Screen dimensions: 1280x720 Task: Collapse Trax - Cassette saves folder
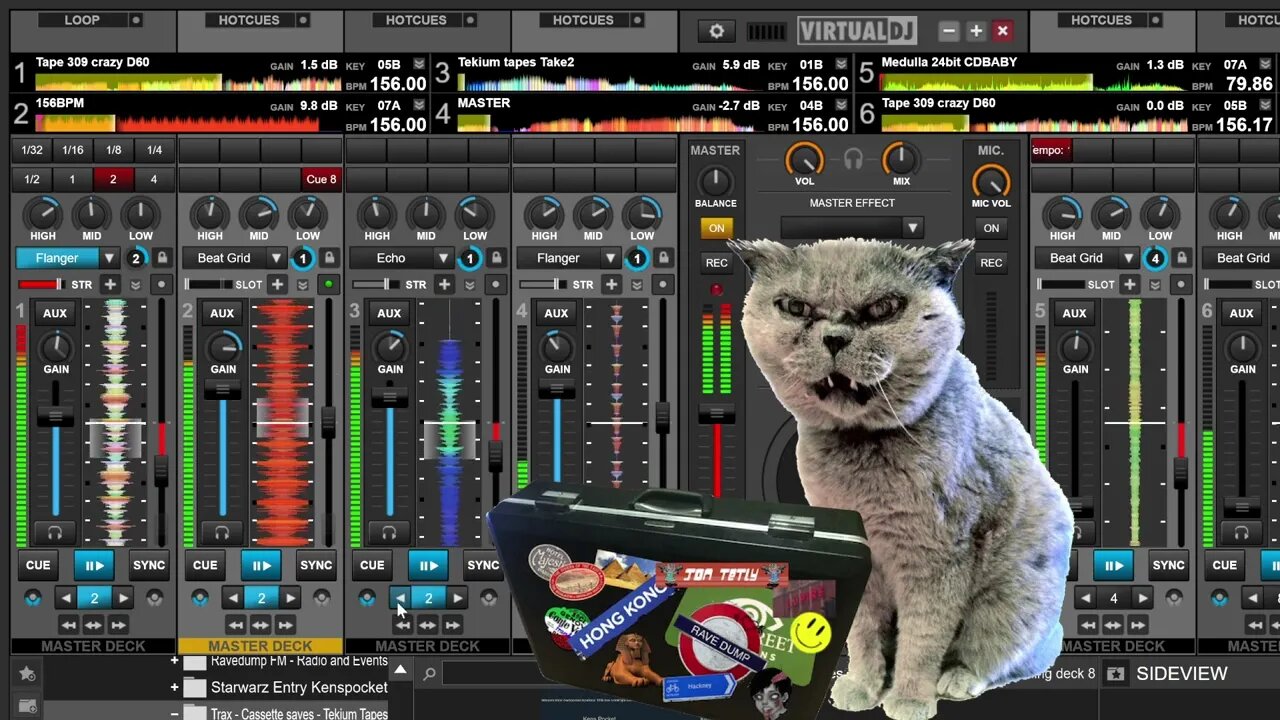click(175, 714)
